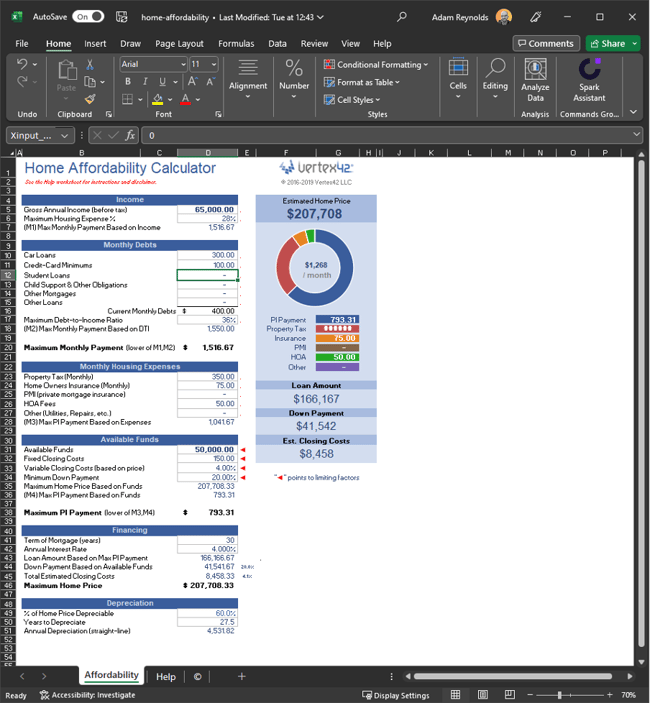Switch to the Review tab
Screen dimensions: 650x703
point(314,43)
